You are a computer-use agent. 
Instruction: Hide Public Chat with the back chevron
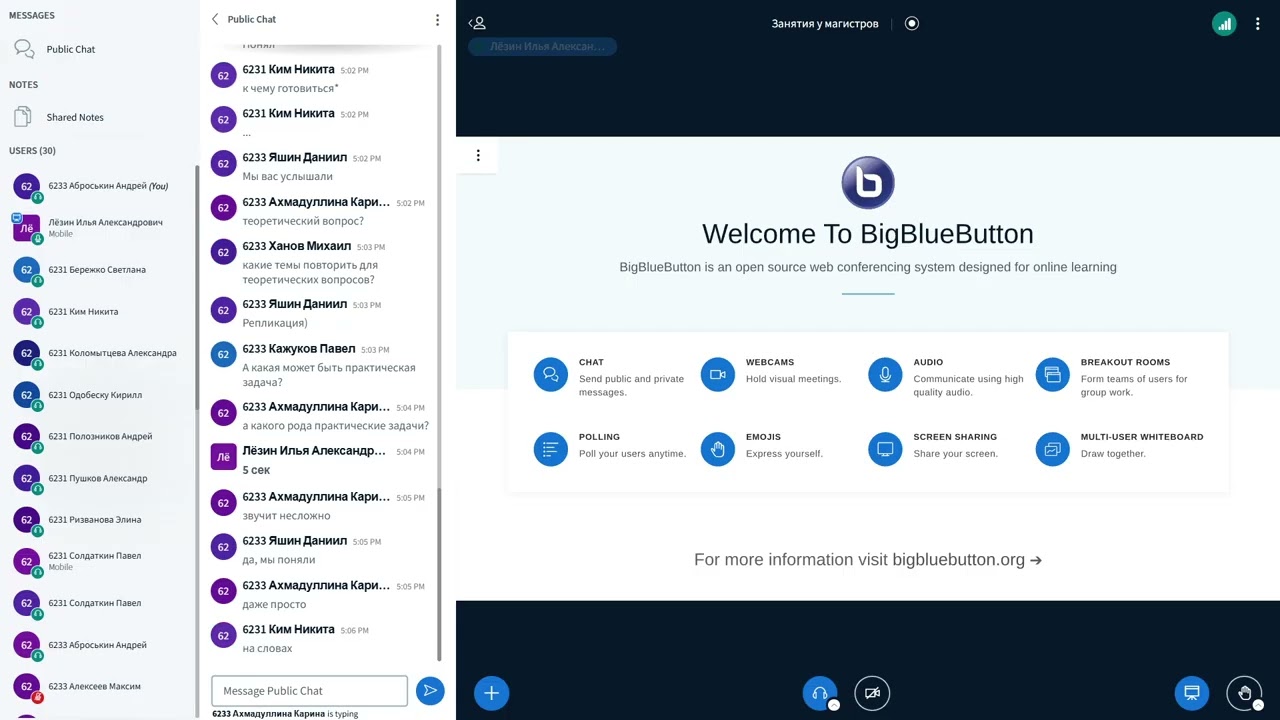pos(215,19)
